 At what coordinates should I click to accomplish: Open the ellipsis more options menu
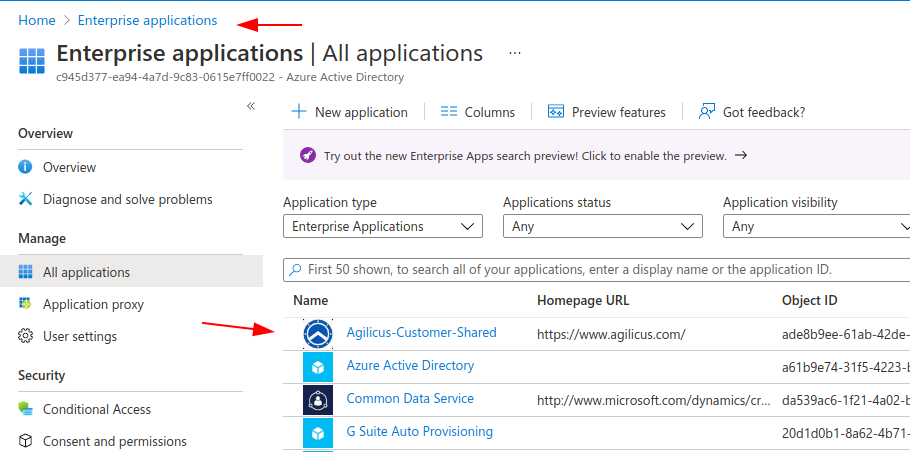pyautogui.click(x=515, y=53)
